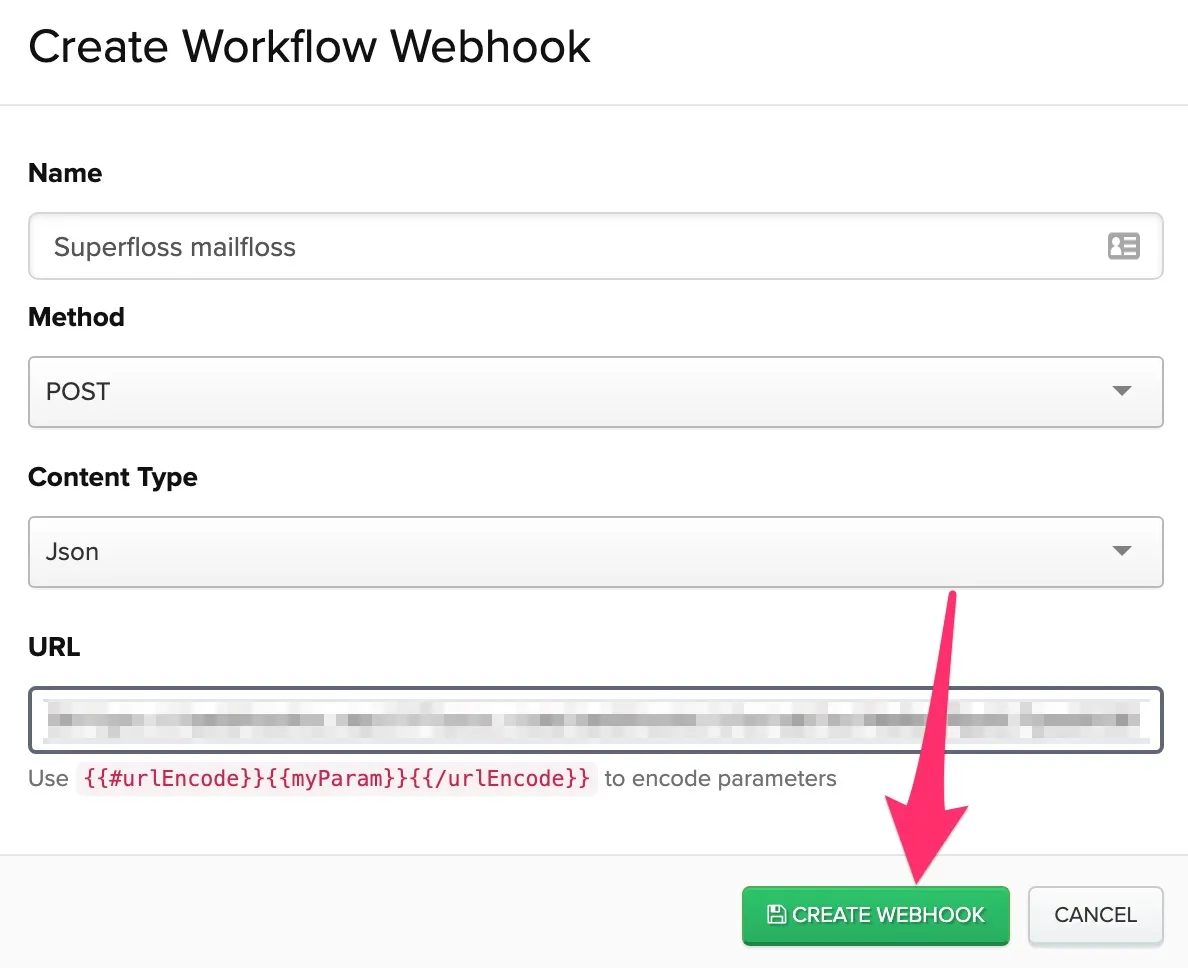
Task: Click the "Name" field label
Action: point(65,173)
